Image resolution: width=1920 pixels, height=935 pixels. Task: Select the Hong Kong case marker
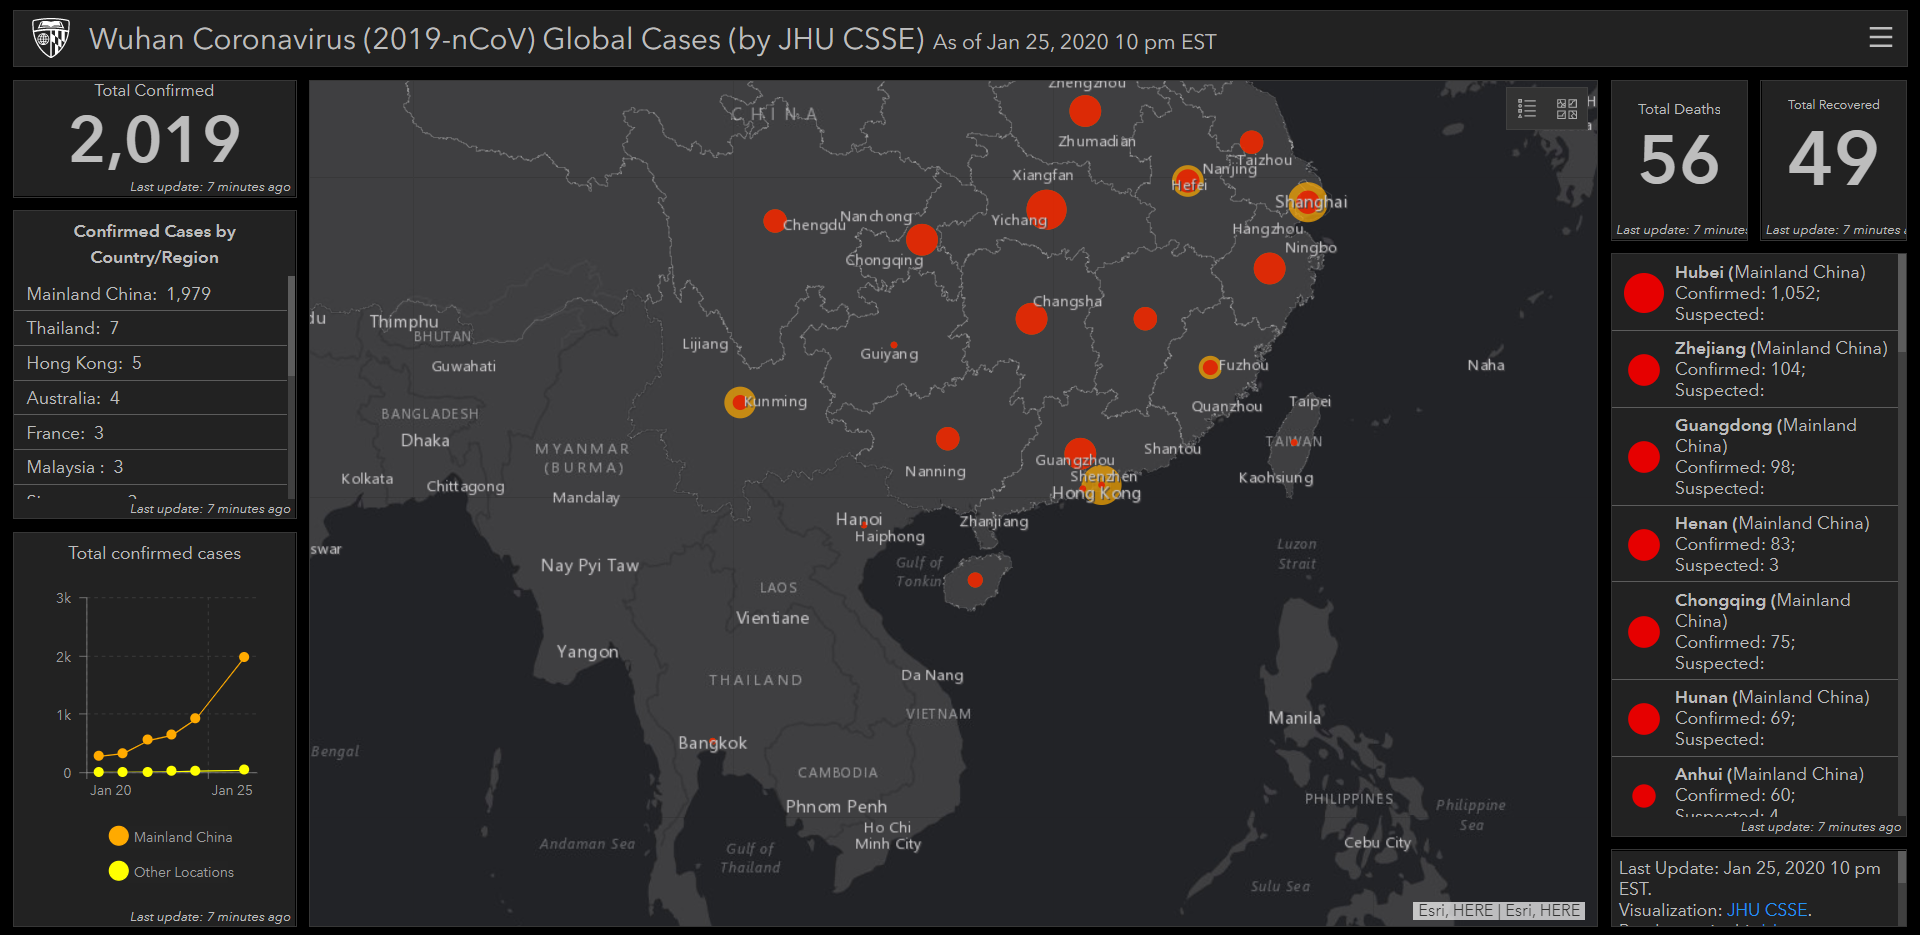coord(1101,486)
